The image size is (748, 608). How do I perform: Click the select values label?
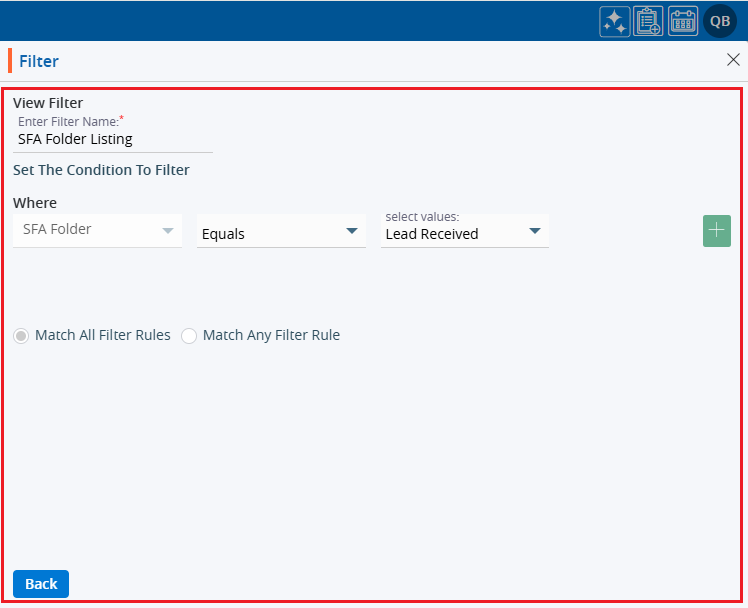(x=422, y=216)
